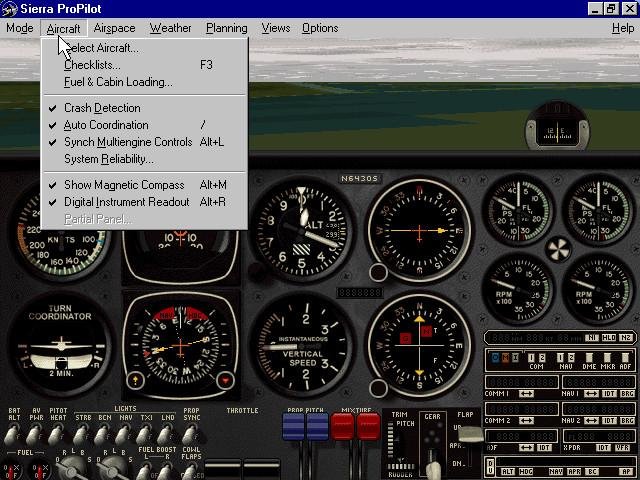Click the altimeter gauge
The height and width of the screenshot is (480, 640).
click(x=302, y=231)
